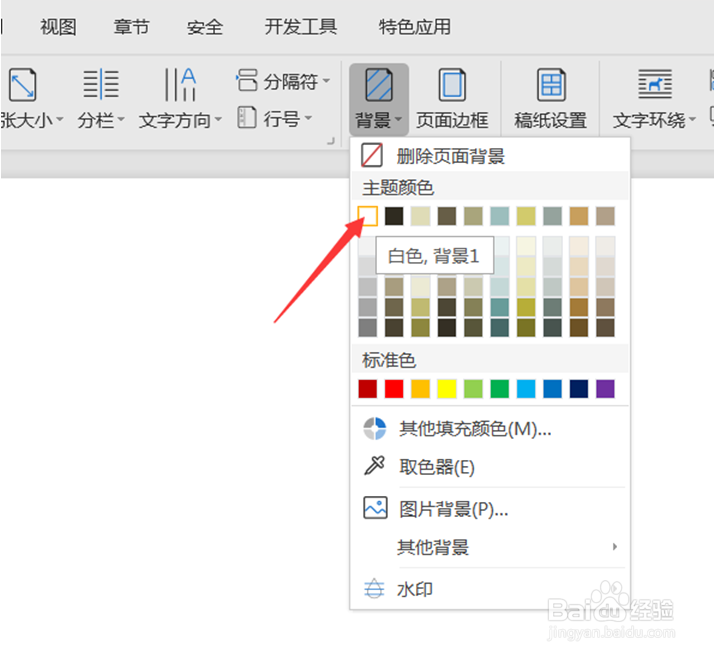Open the page setup dialog launcher
This screenshot has height=657, width=714.
click(331, 141)
